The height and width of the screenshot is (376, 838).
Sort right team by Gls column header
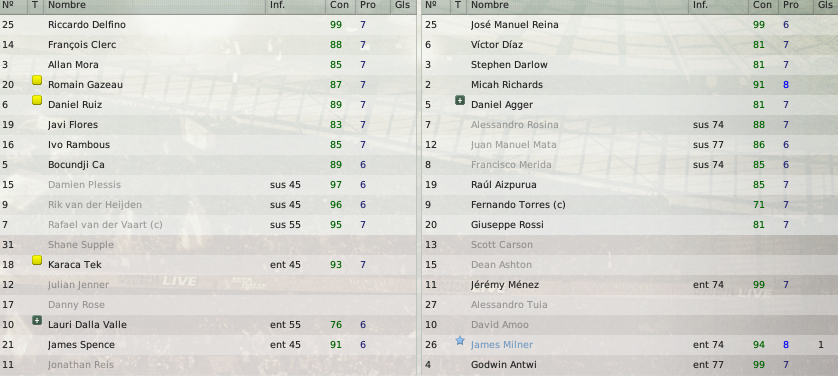pos(826,5)
